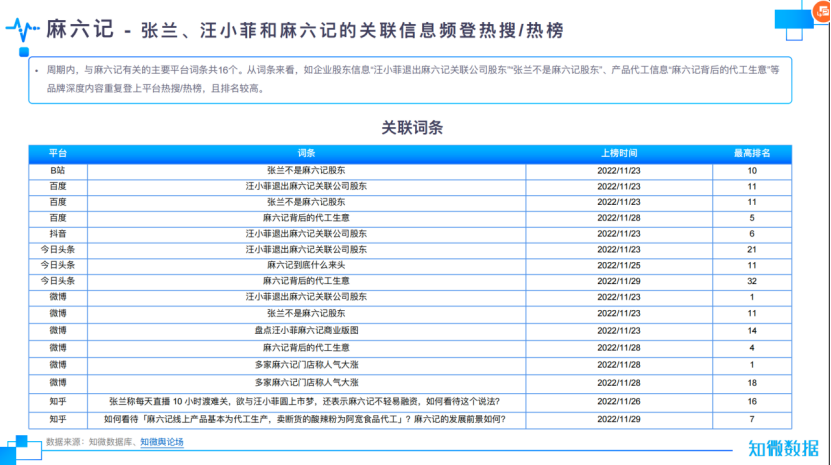
Task: Click the ranking value 21
Action: pos(752,249)
